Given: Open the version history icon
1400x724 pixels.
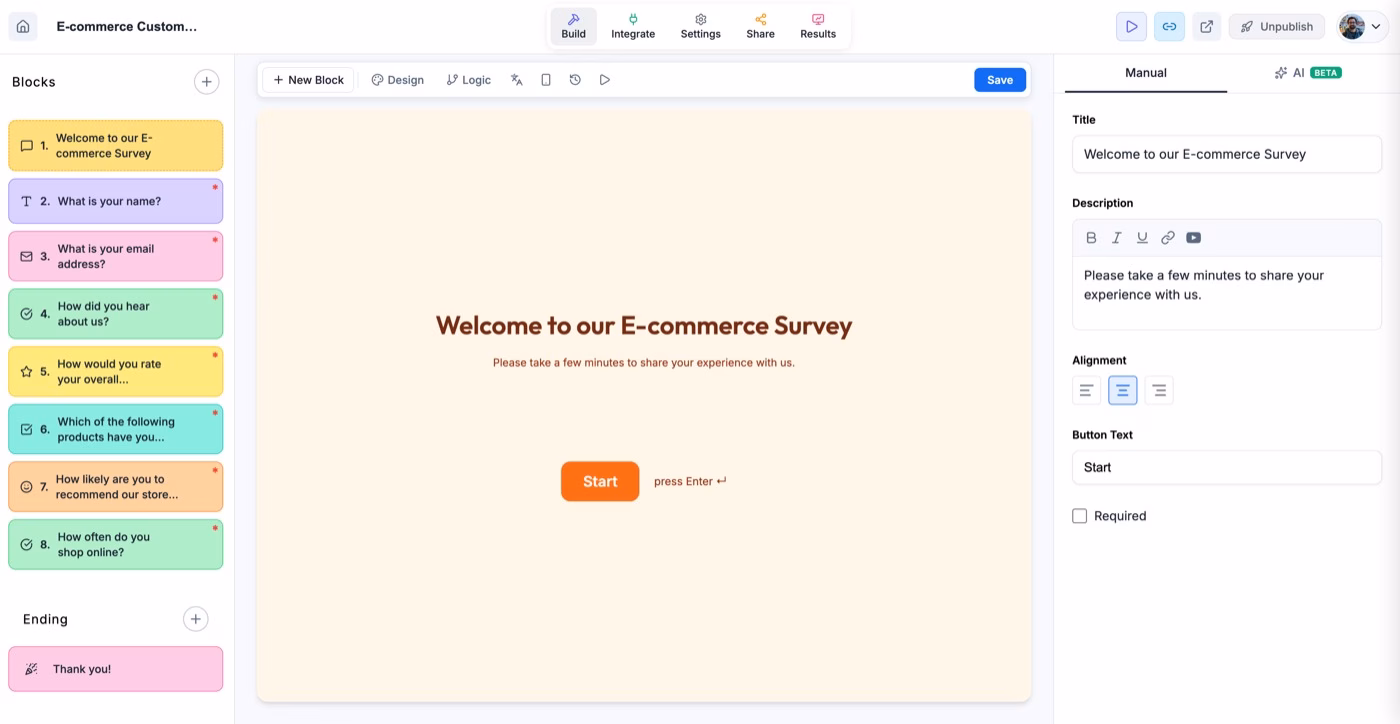Looking at the screenshot, I should pyautogui.click(x=575, y=80).
